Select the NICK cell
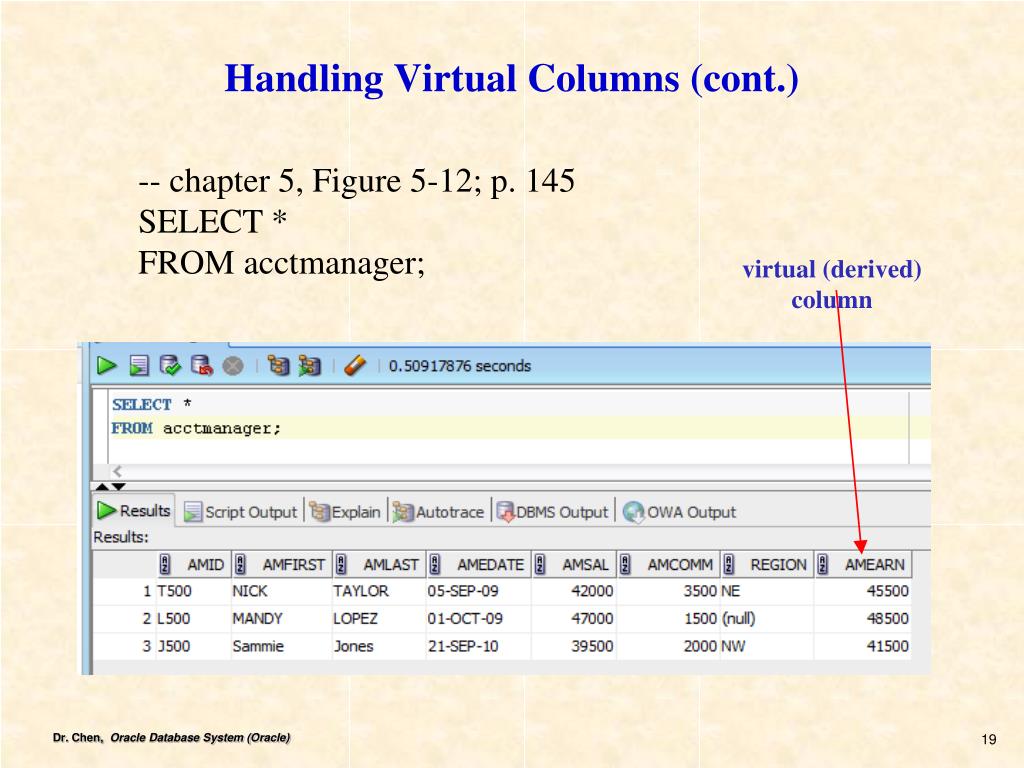 [281, 591]
